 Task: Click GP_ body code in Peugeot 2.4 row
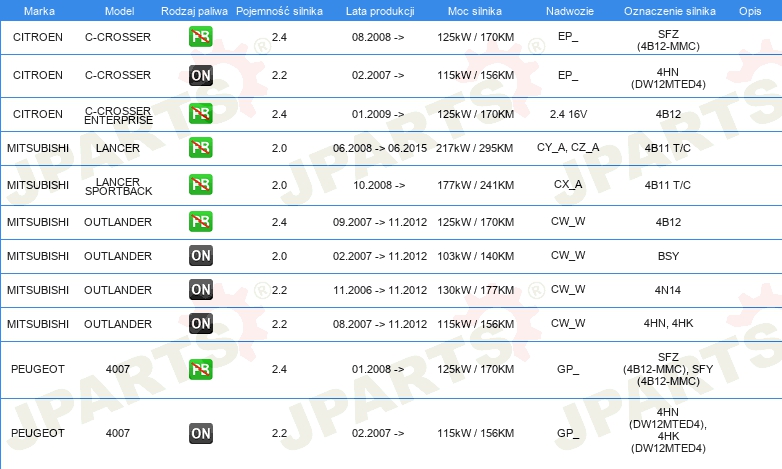(568, 369)
